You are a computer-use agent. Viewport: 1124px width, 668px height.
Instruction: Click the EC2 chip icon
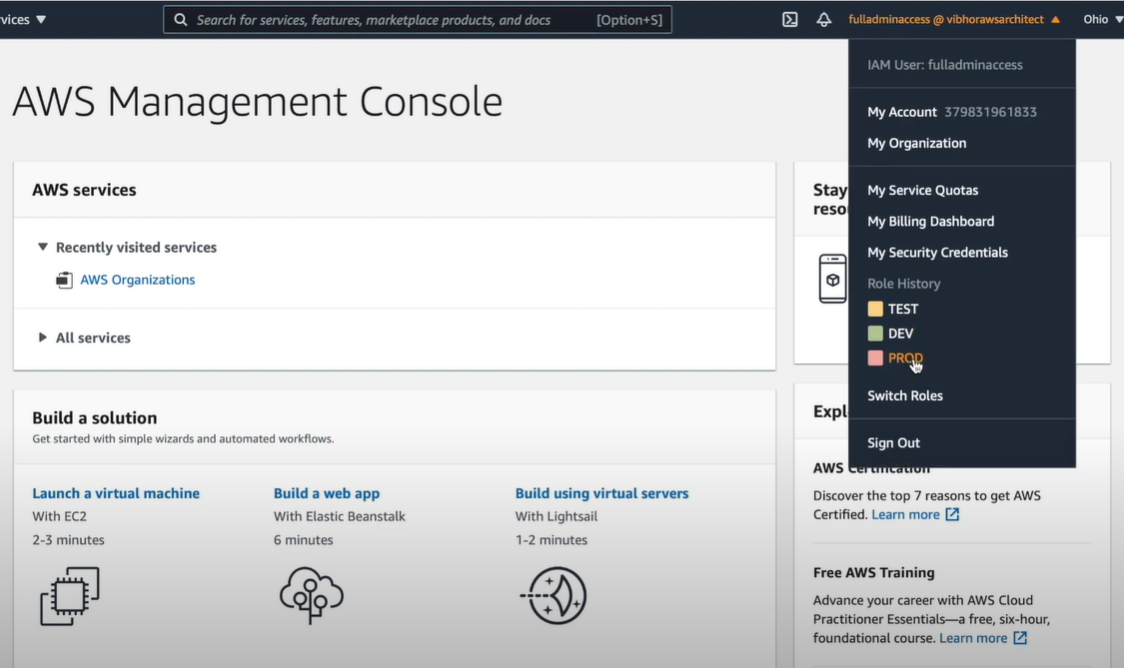(x=70, y=596)
